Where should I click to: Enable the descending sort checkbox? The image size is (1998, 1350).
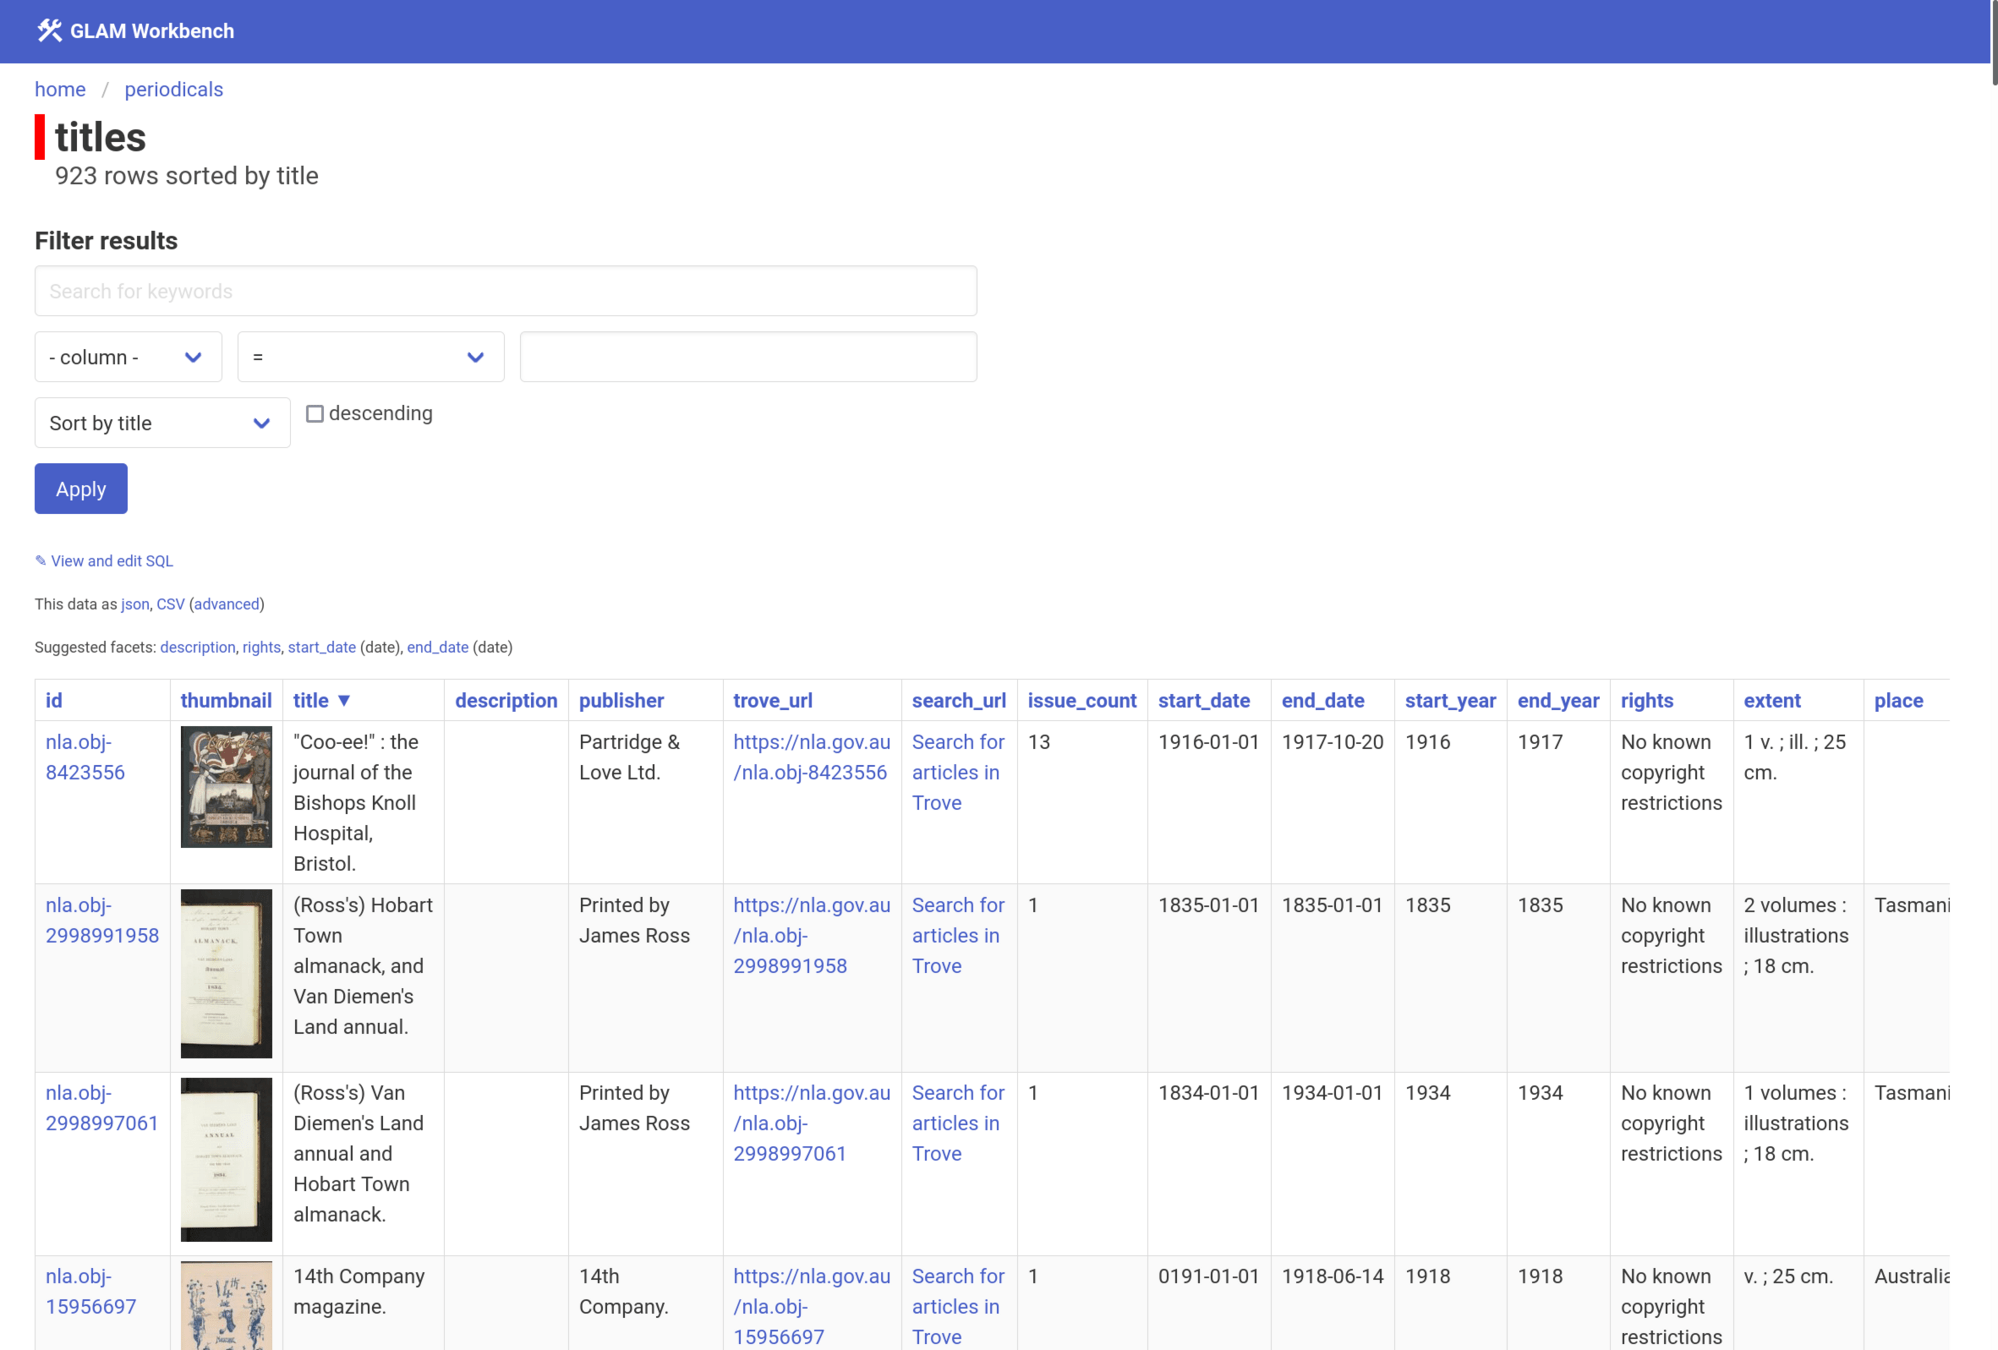[x=315, y=414]
